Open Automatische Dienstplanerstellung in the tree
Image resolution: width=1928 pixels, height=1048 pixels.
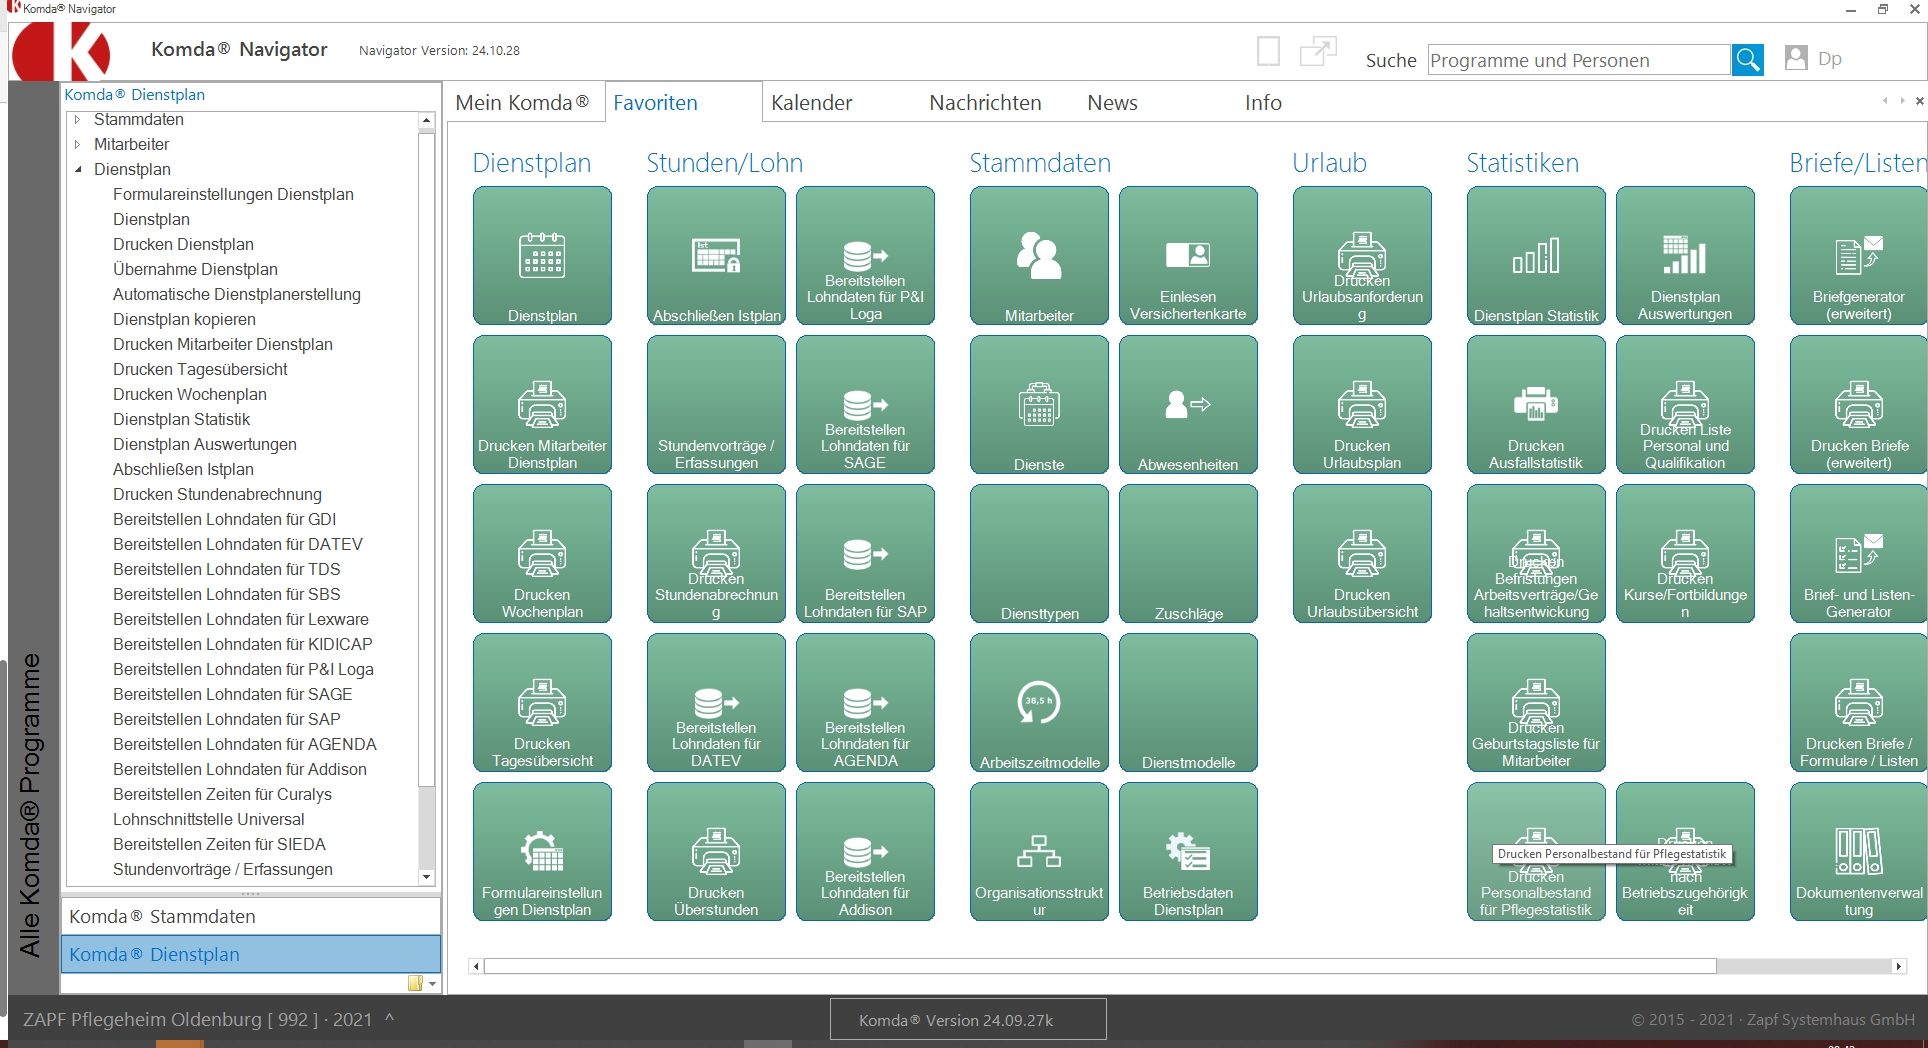(x=236, y=295)
